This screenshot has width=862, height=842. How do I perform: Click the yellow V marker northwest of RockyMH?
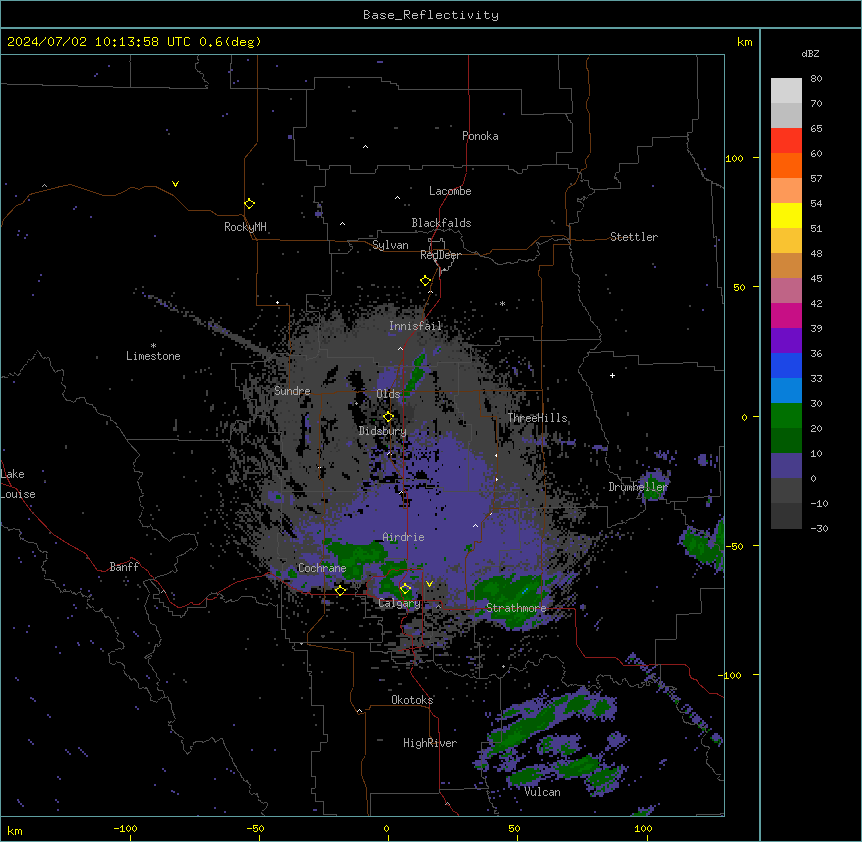(175, 184)
